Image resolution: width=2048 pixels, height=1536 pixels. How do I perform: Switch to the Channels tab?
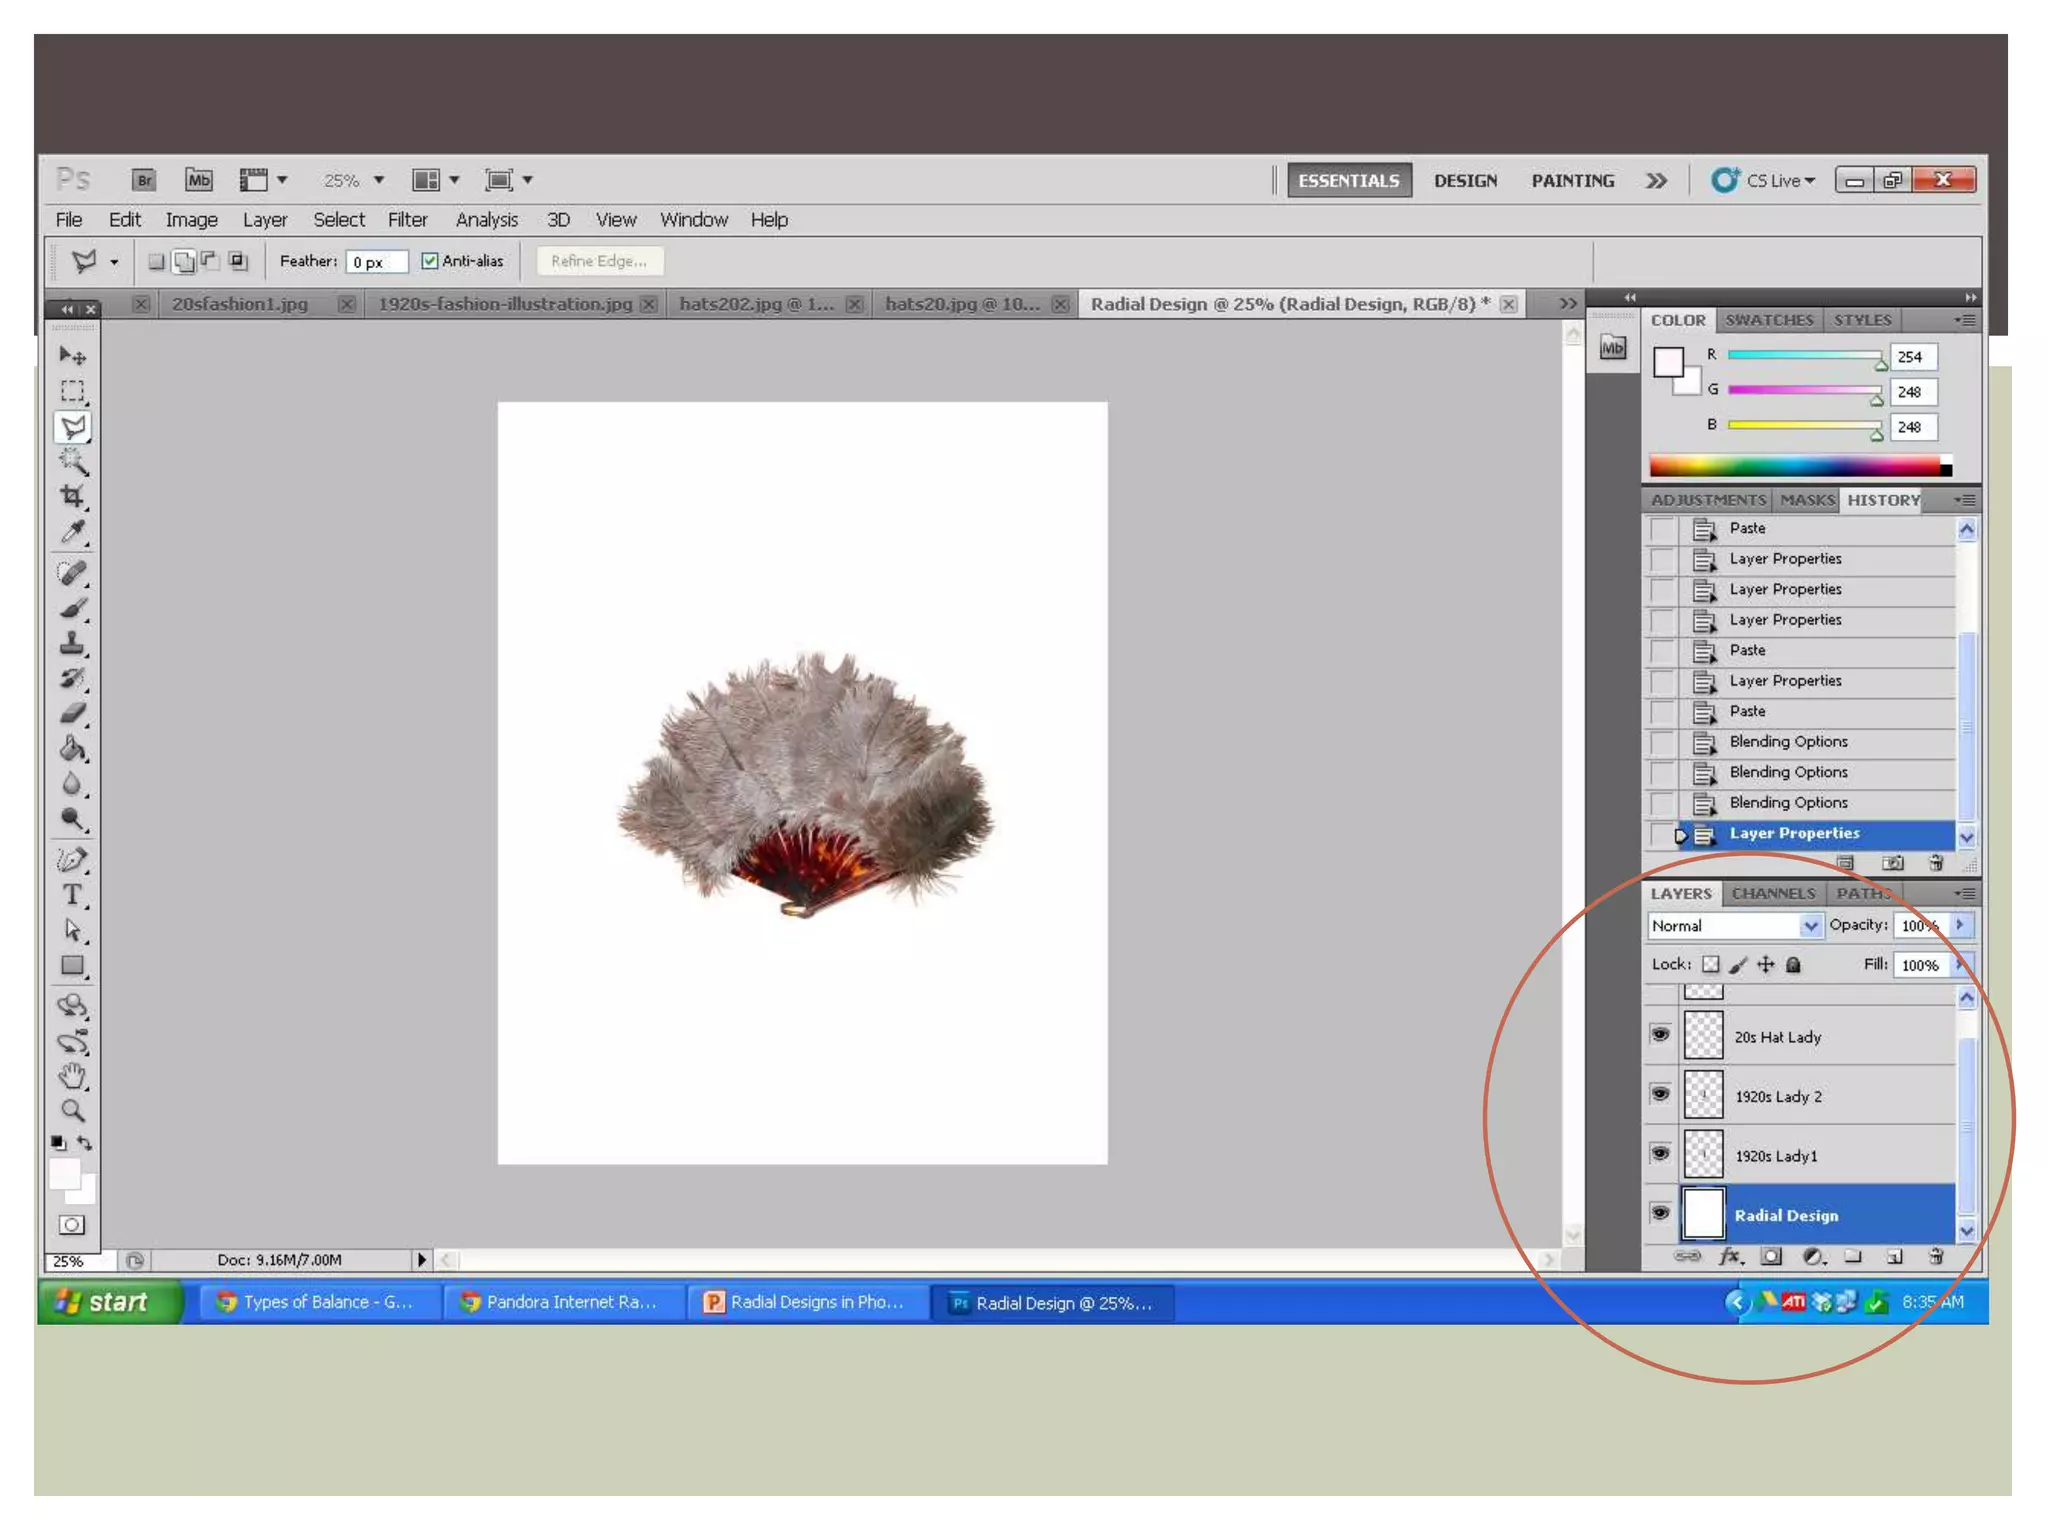[1773, 893]
